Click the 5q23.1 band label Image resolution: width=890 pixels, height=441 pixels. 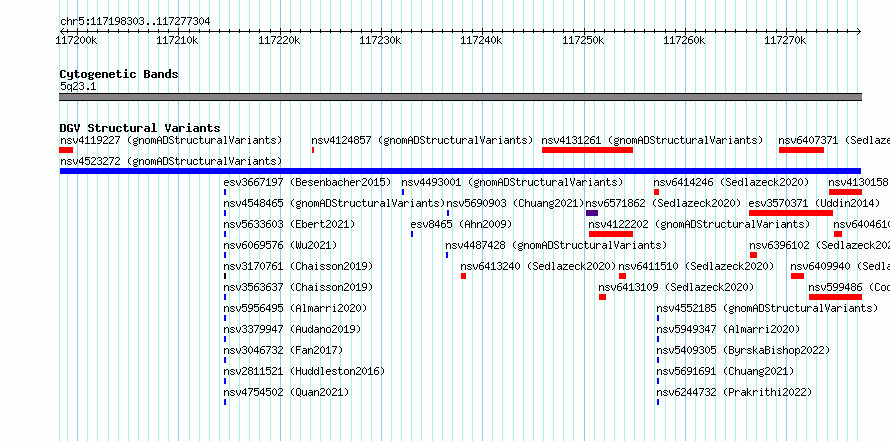click(x=78, y=86)
